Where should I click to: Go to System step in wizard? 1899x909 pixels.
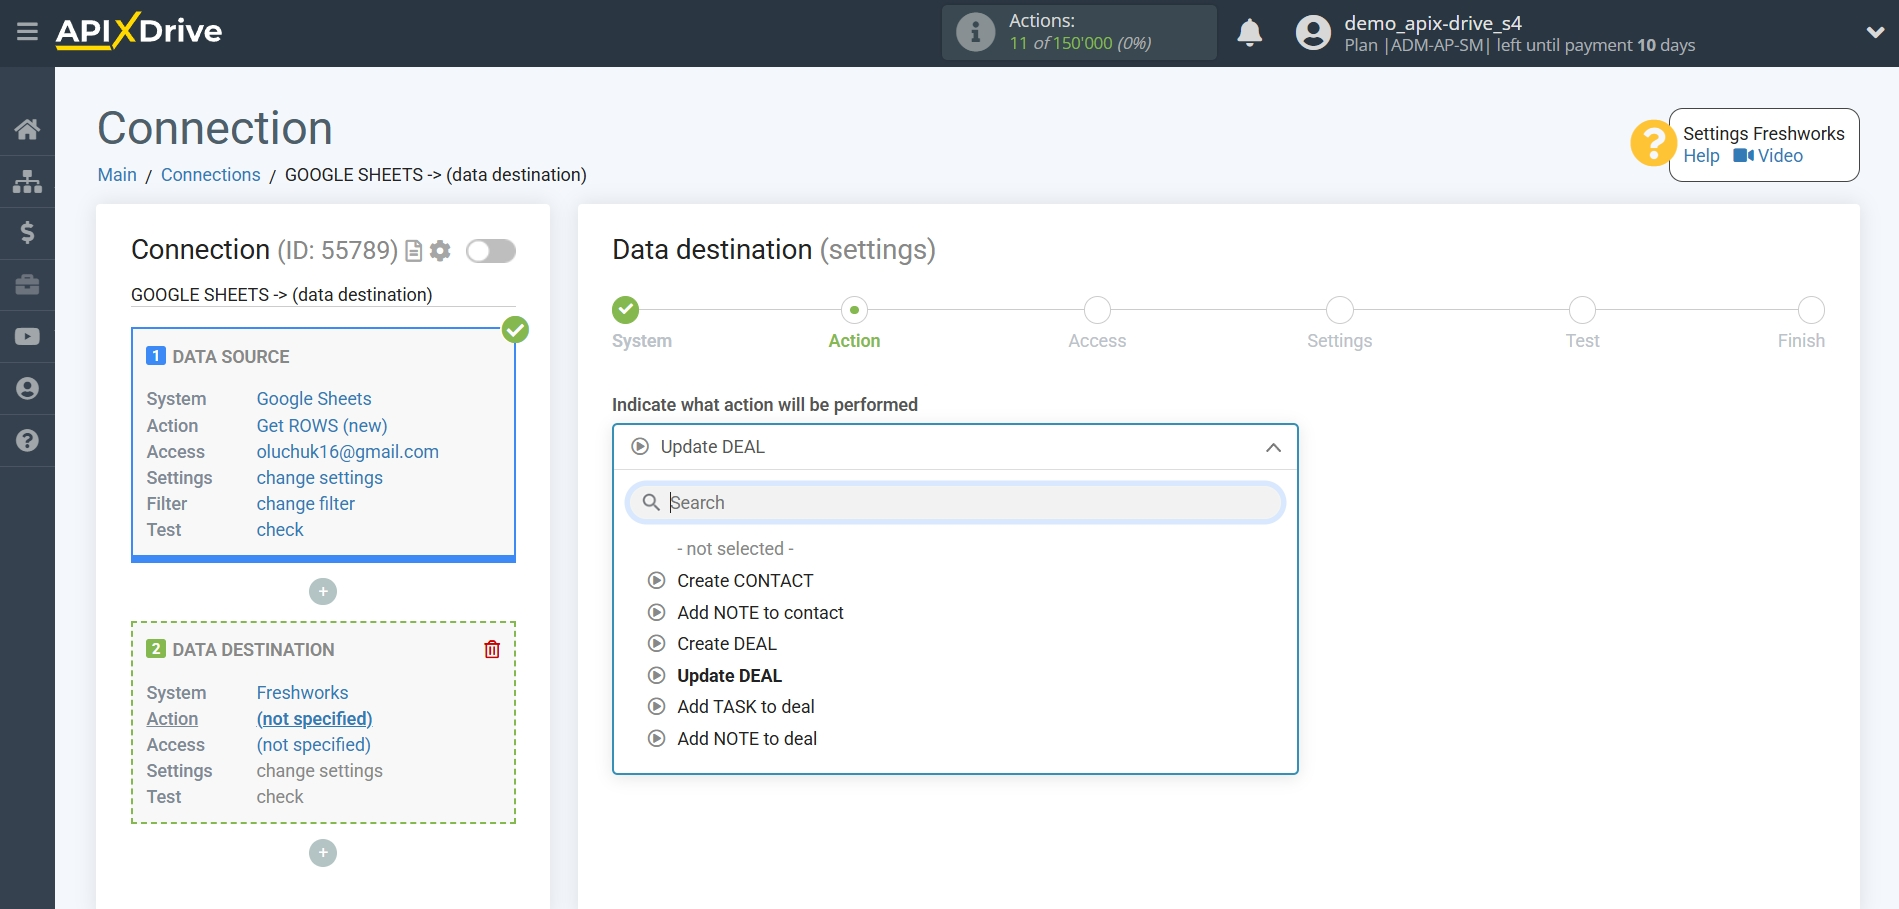click(x=626, y=310)
